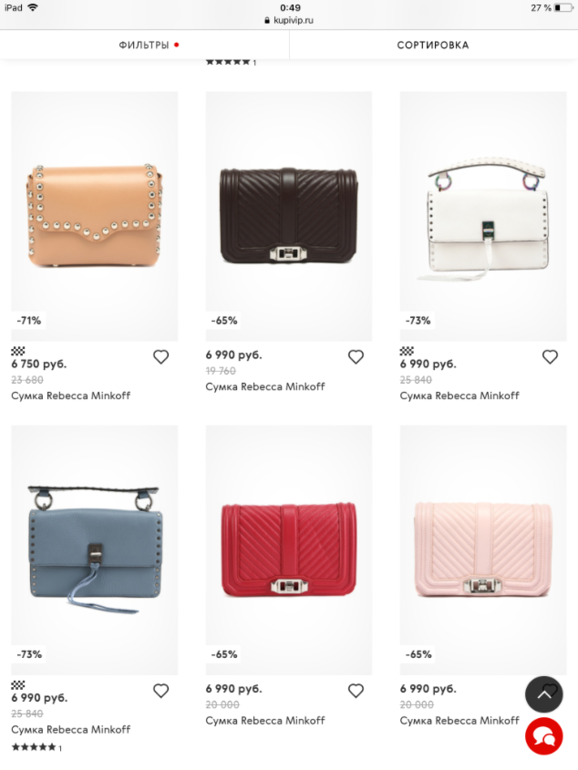Image resolution: width=578 pixels, height=770 pixels.
Task: Tap checkered icon above white bag price
Action: (x=407, y=351)
